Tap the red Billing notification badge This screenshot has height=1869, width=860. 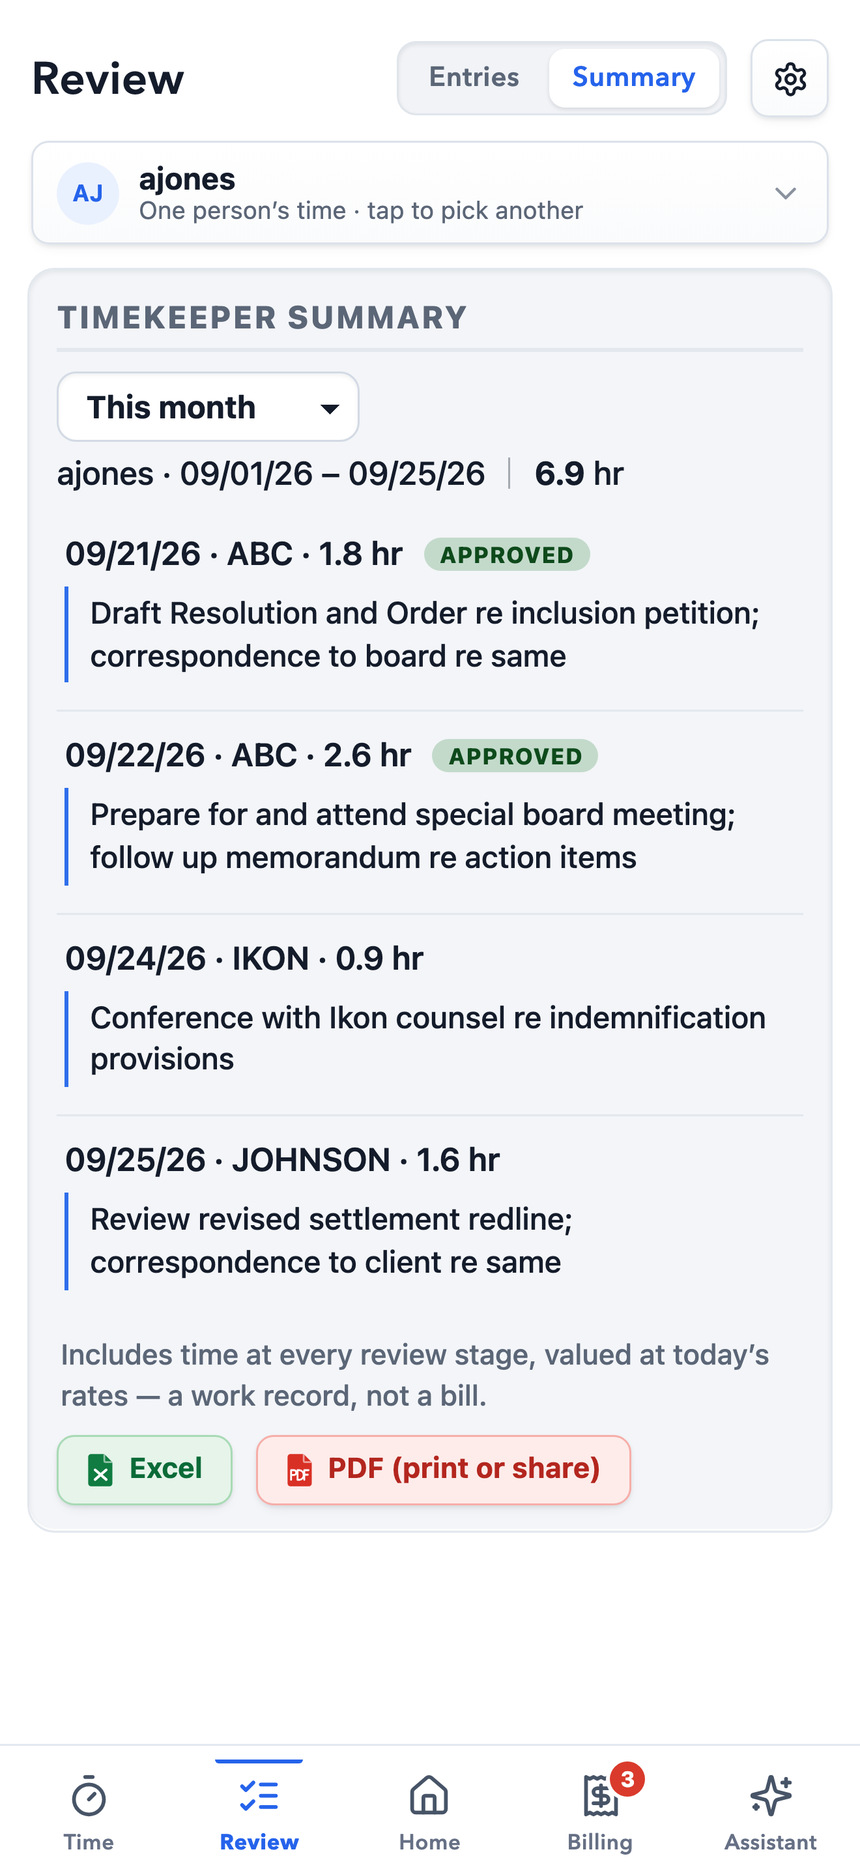click(x=627, y=1779)
